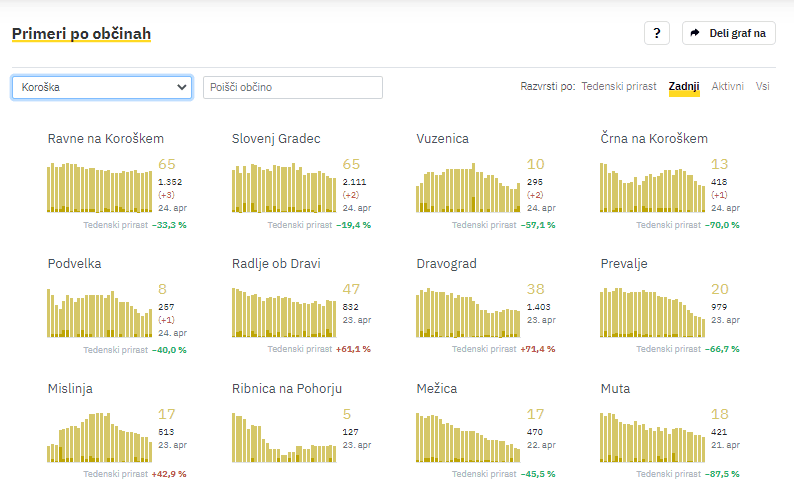
Task: Select the Dravograd bar chart
Action: point(468,313)
